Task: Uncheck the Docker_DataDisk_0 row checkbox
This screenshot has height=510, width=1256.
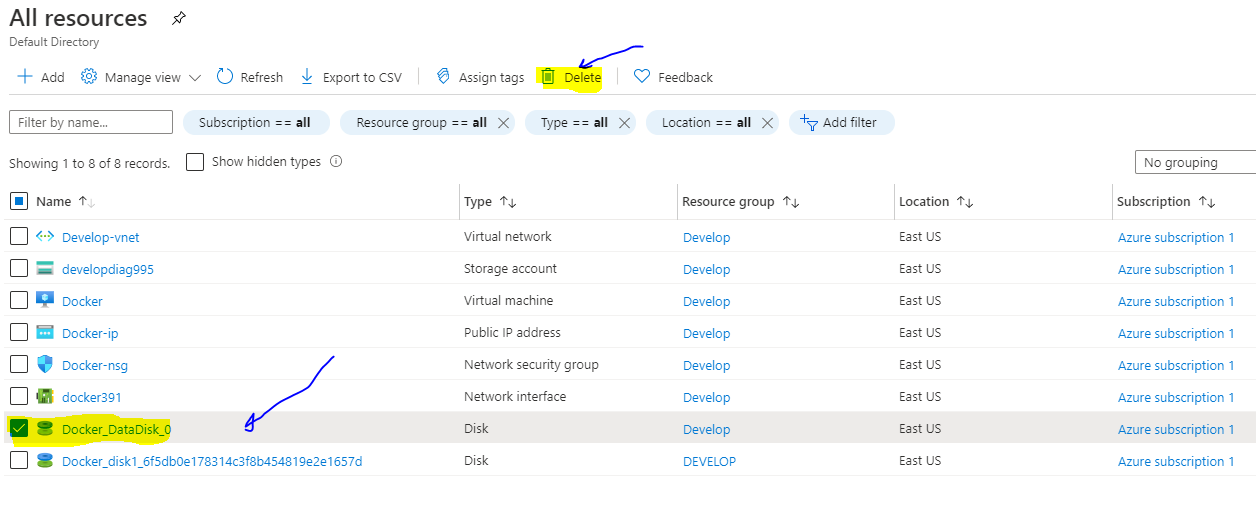Action: tap(19, 429)
